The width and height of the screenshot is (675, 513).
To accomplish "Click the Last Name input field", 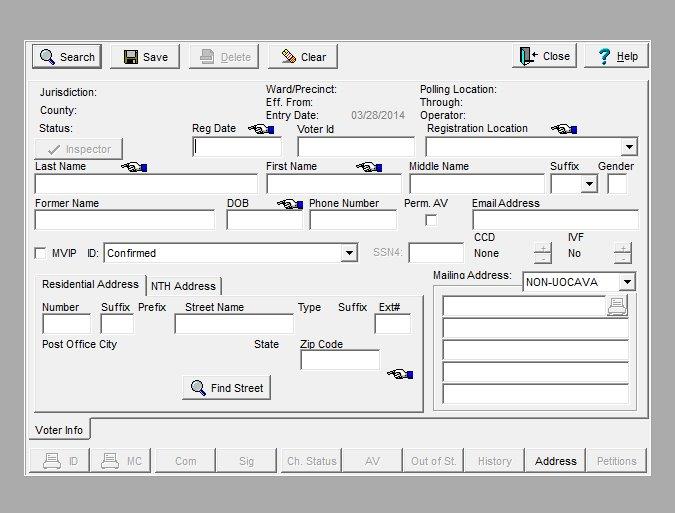I will pos(146,184).
